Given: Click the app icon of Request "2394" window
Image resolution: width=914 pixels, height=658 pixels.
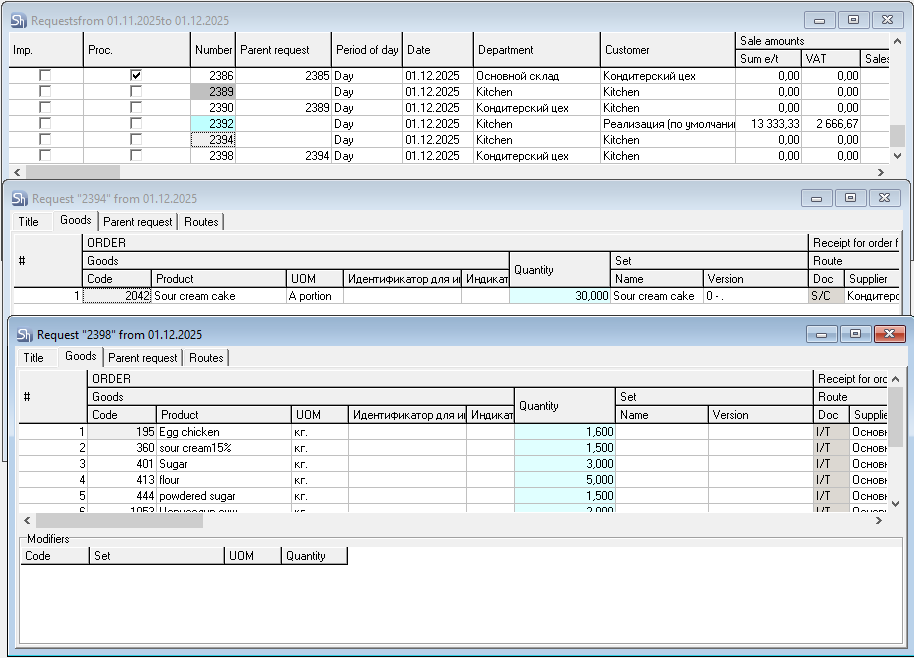Looking at the screenshot, I should tap(19, 199).
